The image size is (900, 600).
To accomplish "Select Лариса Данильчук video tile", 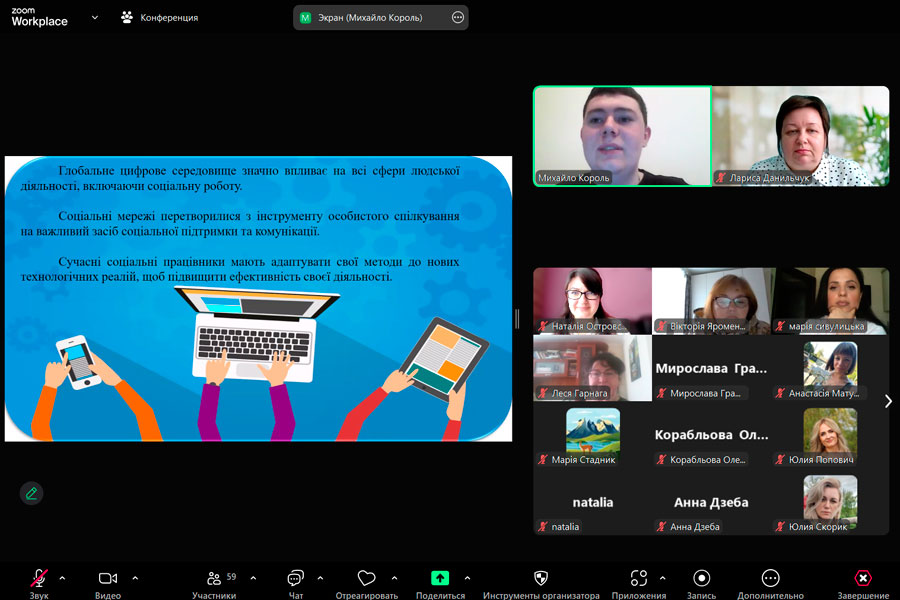I will (801, 136).
